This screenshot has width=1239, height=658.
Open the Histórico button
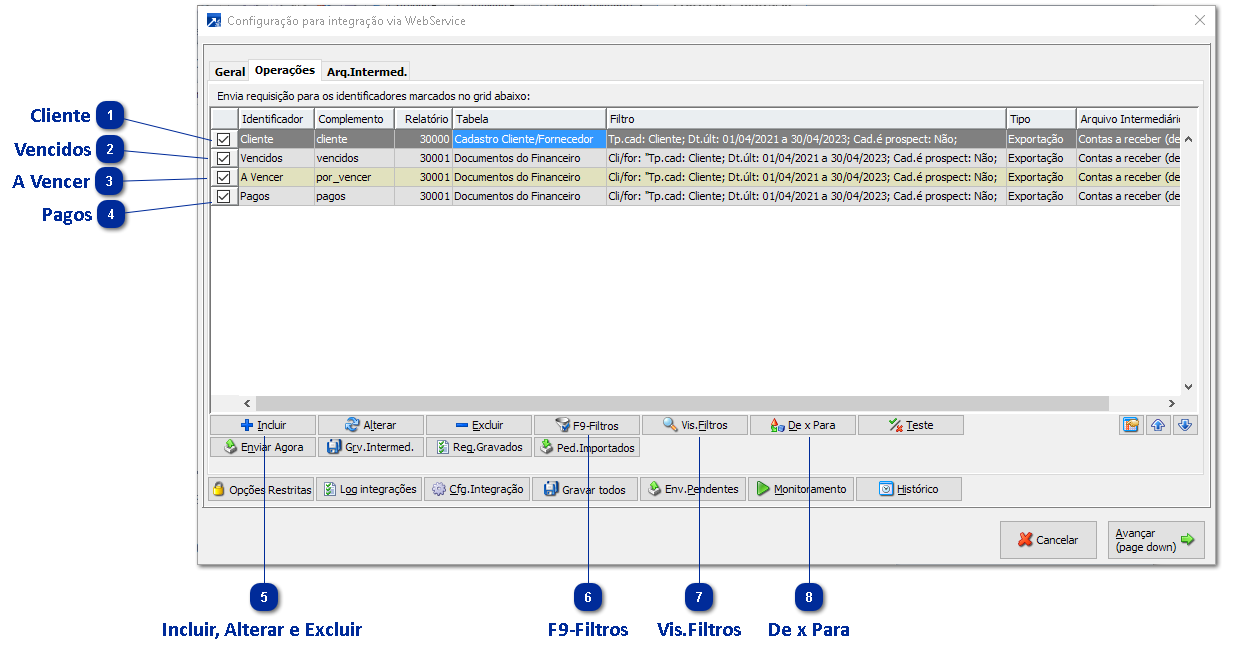tap(909, 489)
